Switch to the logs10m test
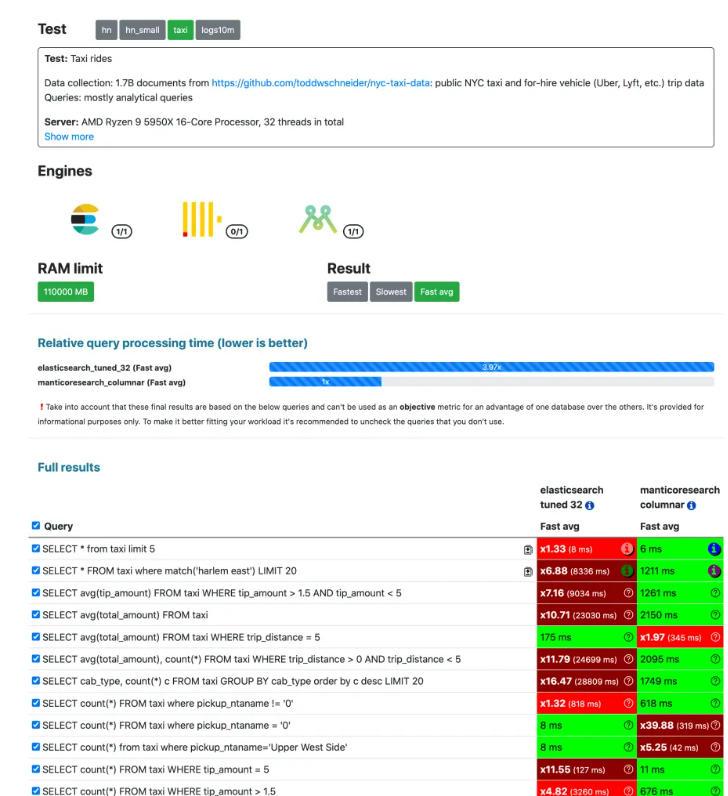Screen dimensions: 728x796 click(218, 30)
